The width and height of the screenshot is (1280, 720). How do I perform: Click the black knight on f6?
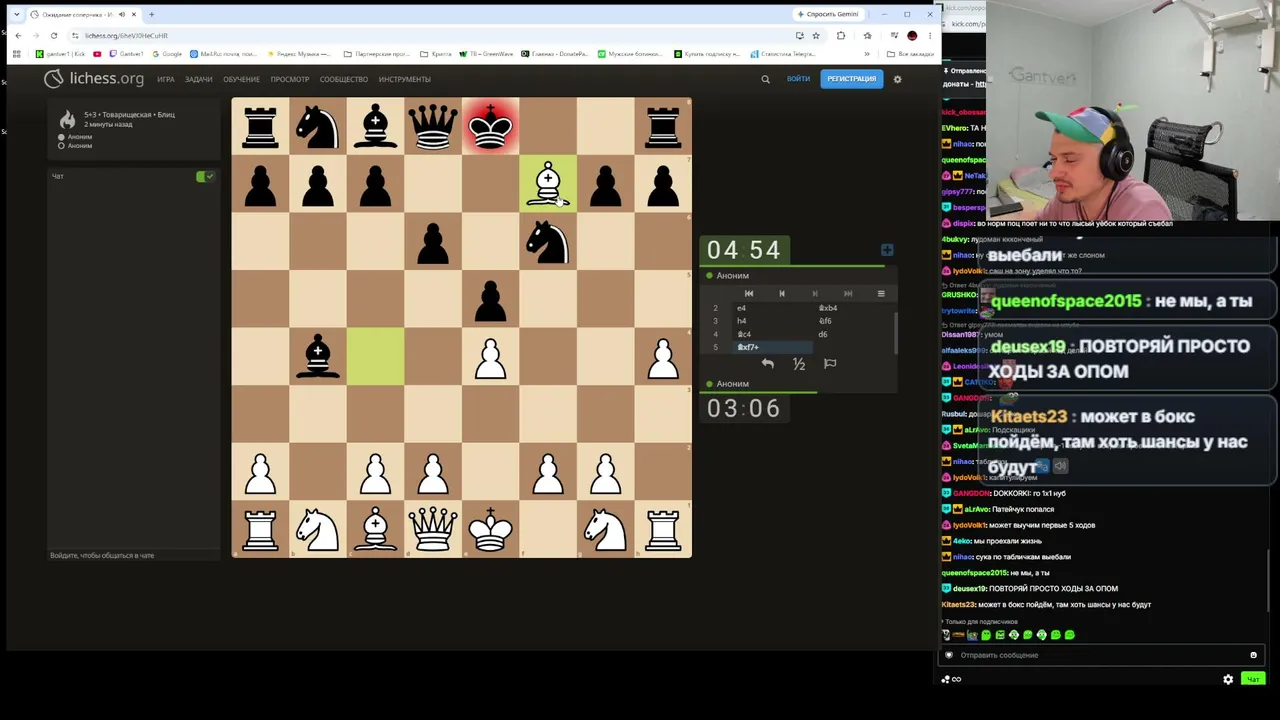click(x=548, y=242)
